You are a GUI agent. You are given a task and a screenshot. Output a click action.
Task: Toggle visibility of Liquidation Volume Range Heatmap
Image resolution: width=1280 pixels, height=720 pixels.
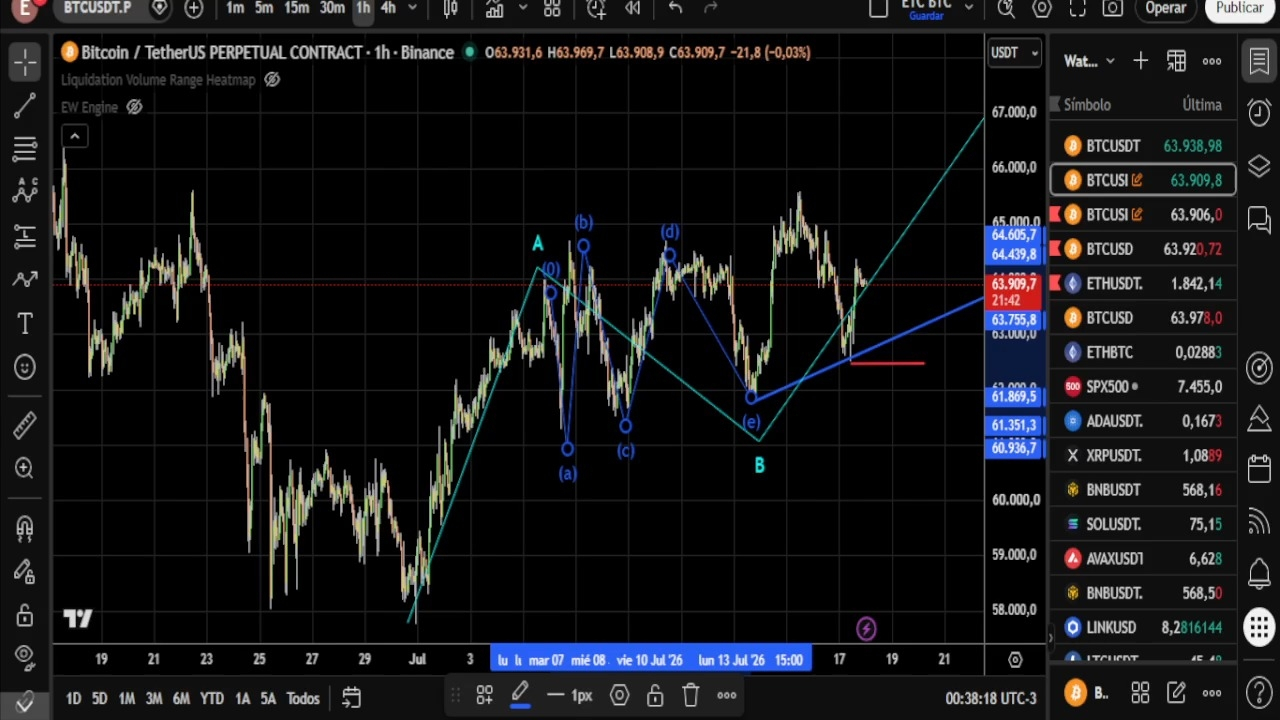click(272, 80)
